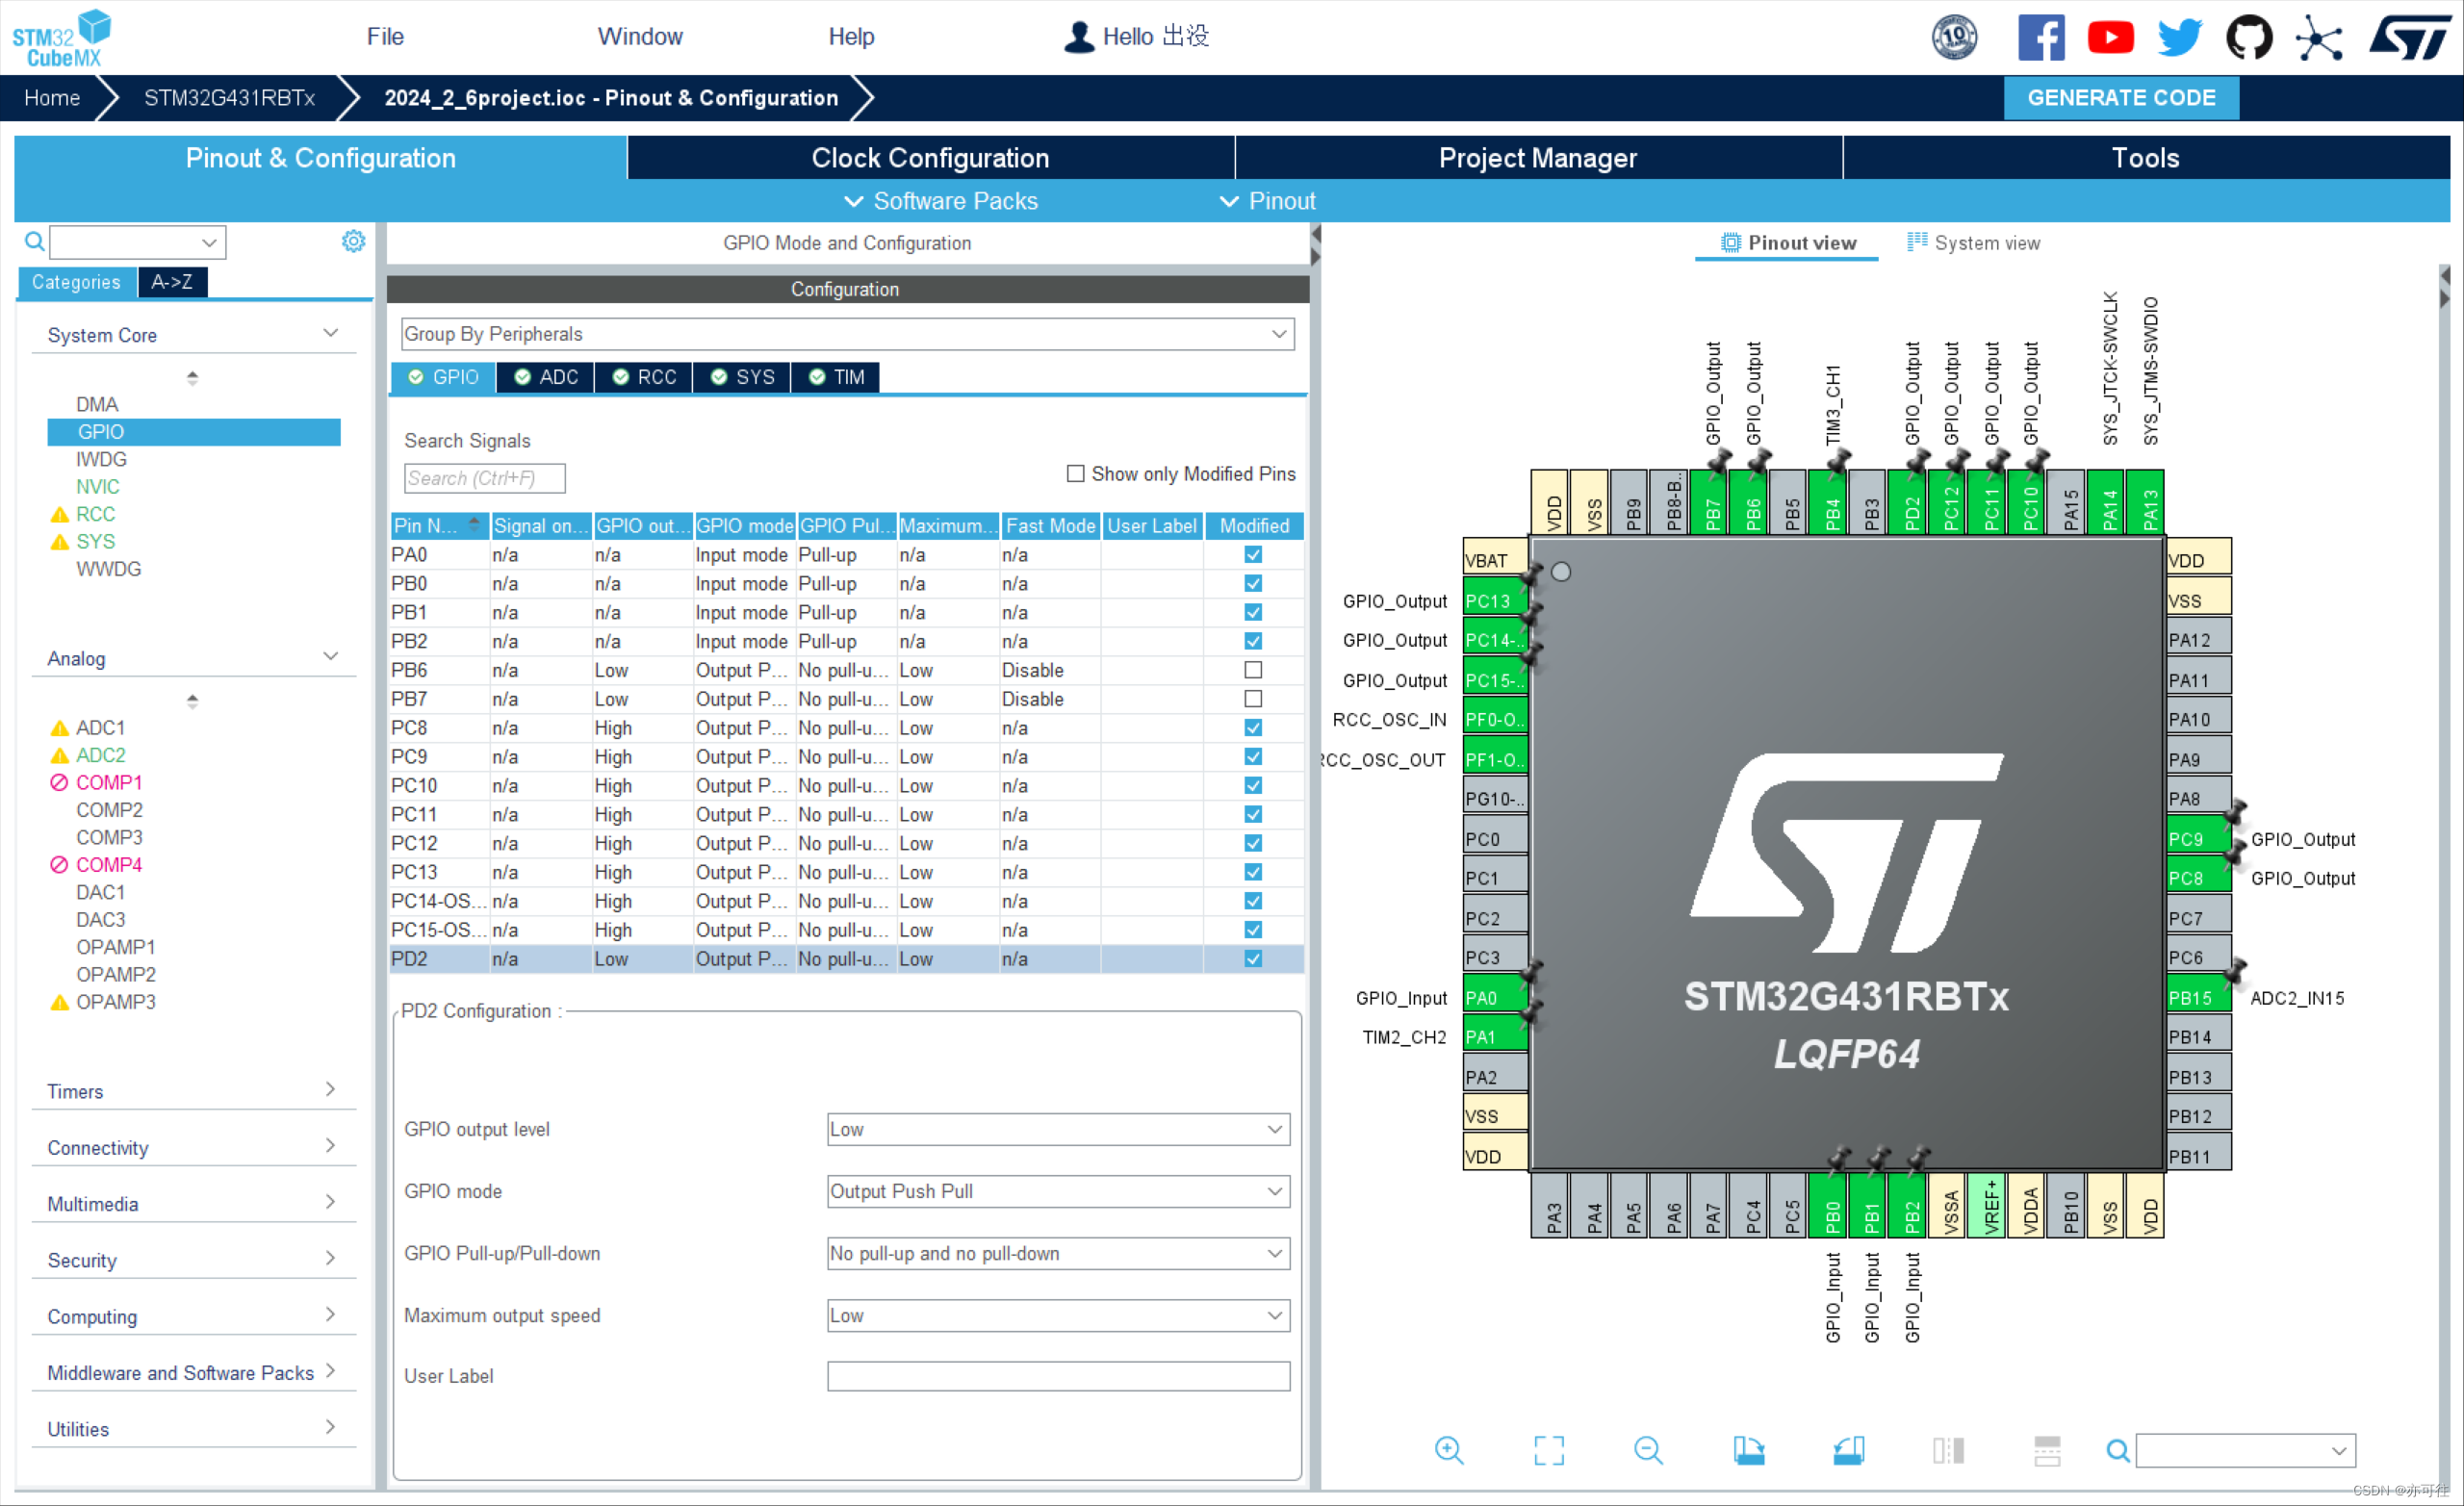This screenshot has width=2464, height=1506.
Task: Select the Clock Configuration tab
Action: (x=929, y=157)
